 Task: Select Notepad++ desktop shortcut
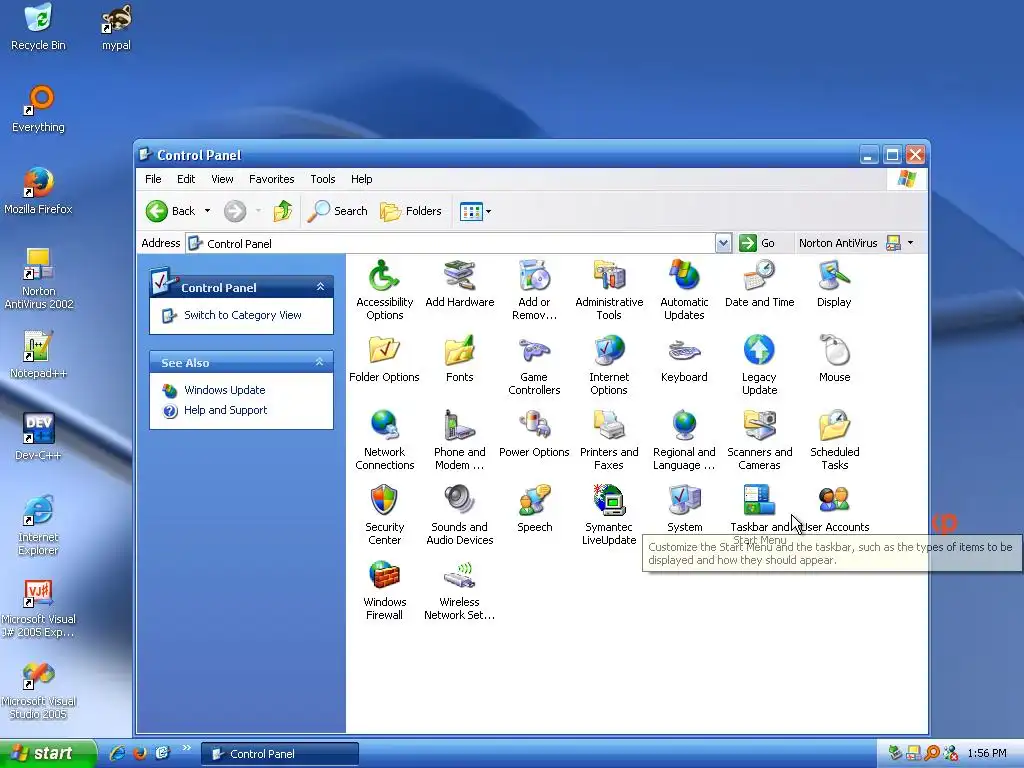point(39,355)
